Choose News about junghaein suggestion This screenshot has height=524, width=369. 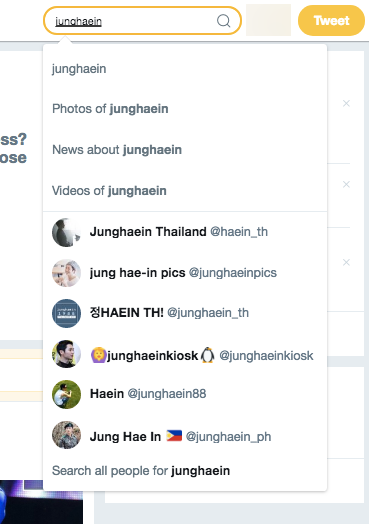click(x=185, y=150)
